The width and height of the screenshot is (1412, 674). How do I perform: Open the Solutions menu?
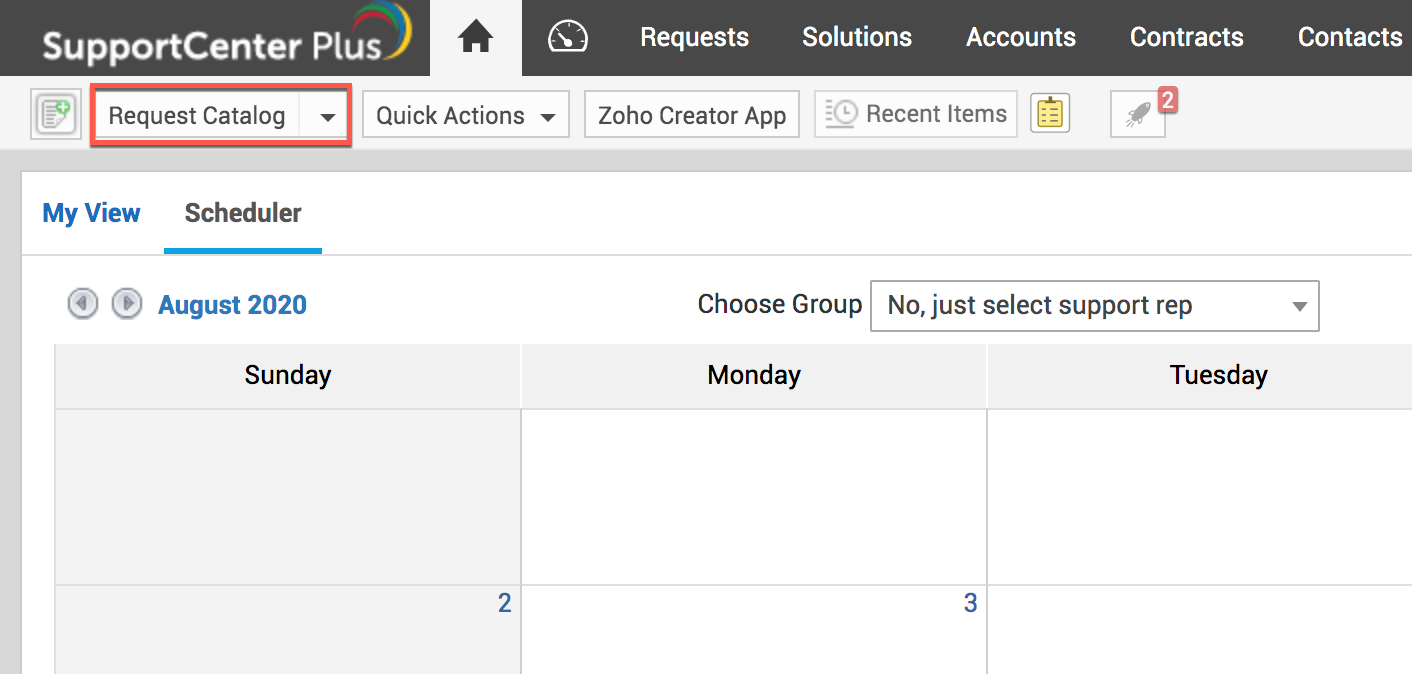coord(857,38)
